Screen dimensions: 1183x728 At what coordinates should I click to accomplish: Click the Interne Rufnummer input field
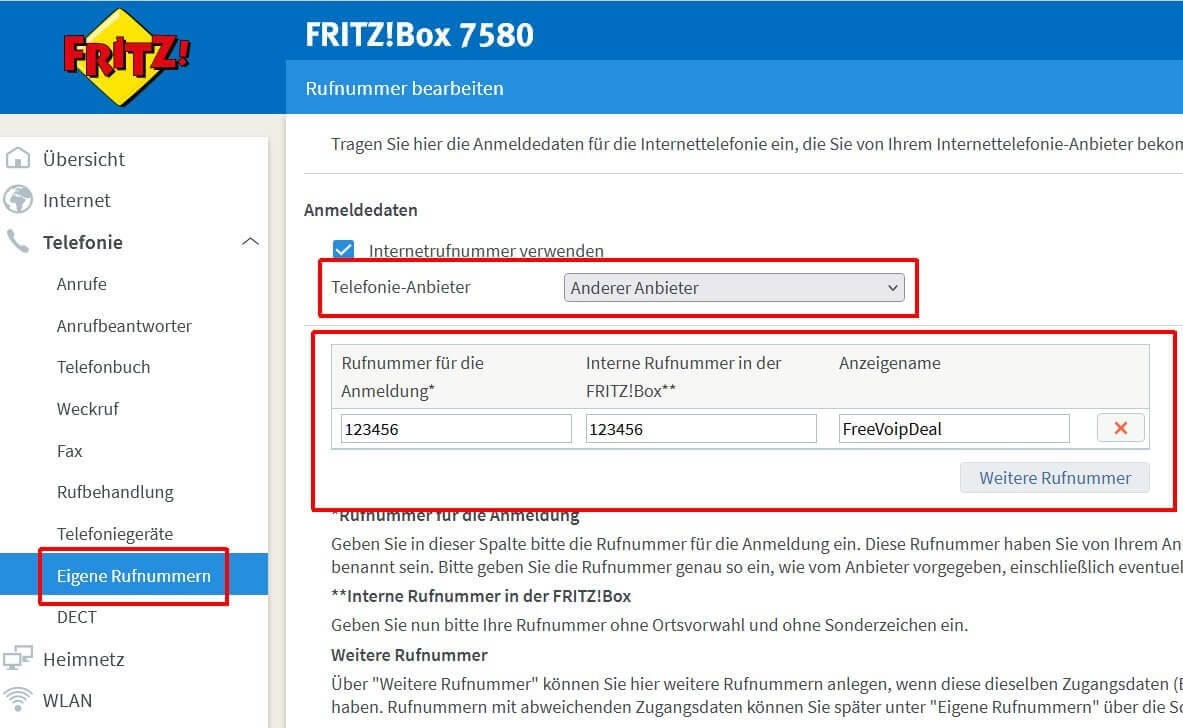(701, 429)
